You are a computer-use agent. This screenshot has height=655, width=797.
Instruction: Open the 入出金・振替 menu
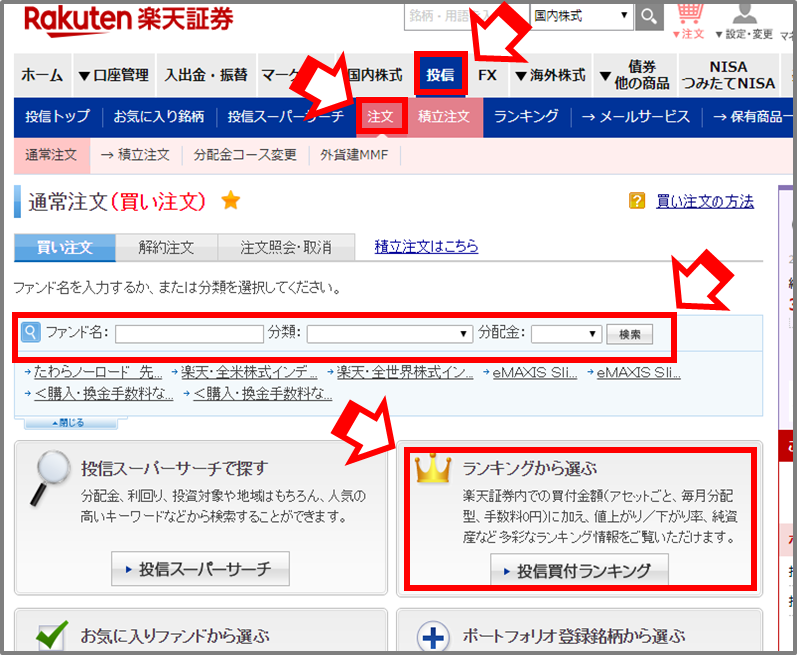206,75
